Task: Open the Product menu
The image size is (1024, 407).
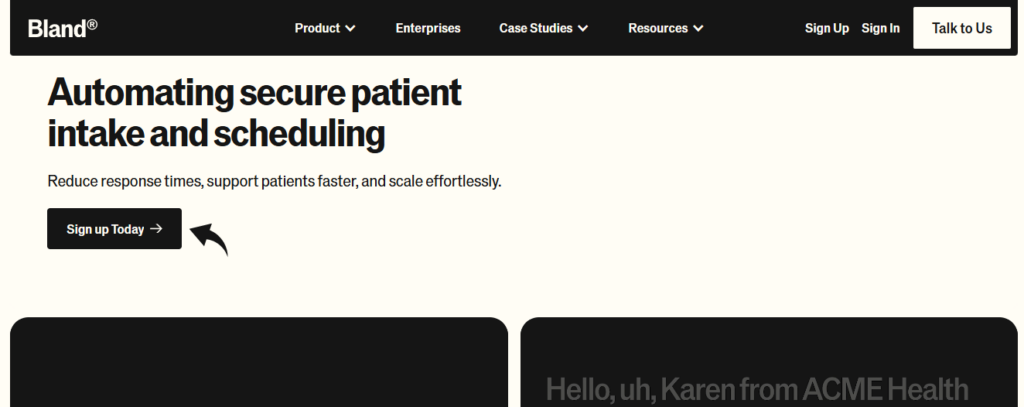Action: coord(317,28)
